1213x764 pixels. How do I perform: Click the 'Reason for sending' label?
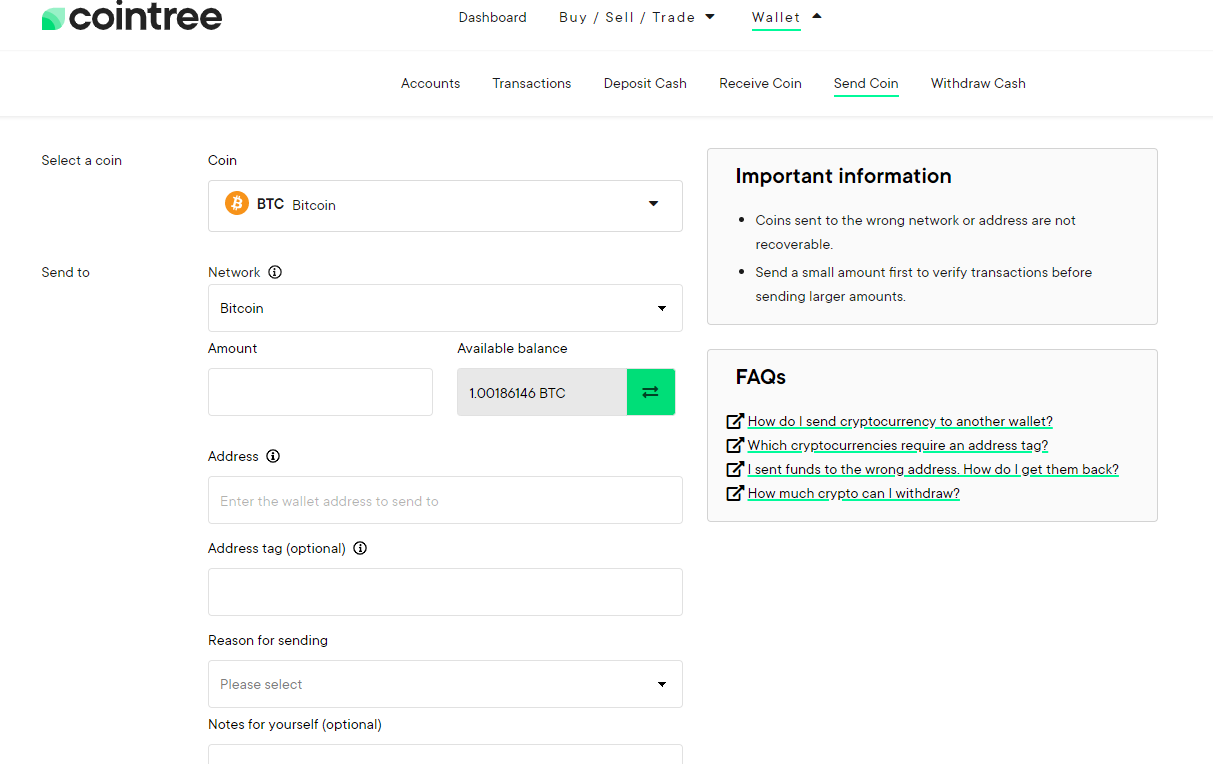[268, 640]
